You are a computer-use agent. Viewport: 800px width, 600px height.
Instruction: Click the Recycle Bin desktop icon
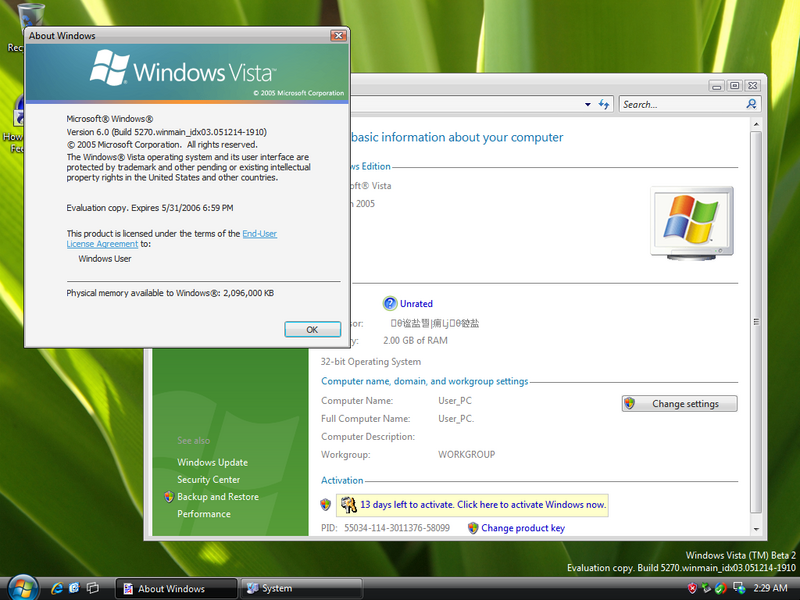30,15
